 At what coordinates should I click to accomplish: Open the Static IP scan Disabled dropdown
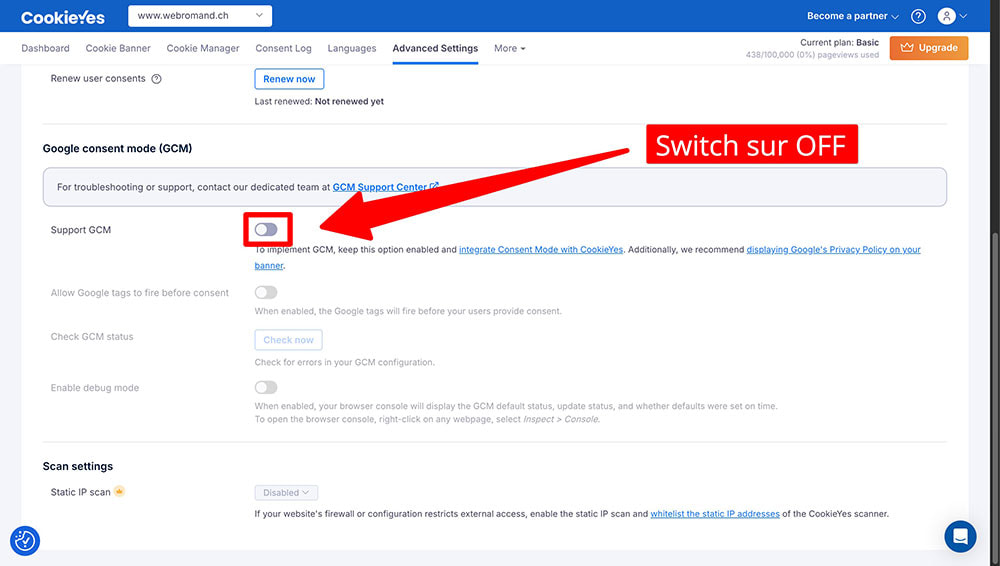(x=286, y=492)
